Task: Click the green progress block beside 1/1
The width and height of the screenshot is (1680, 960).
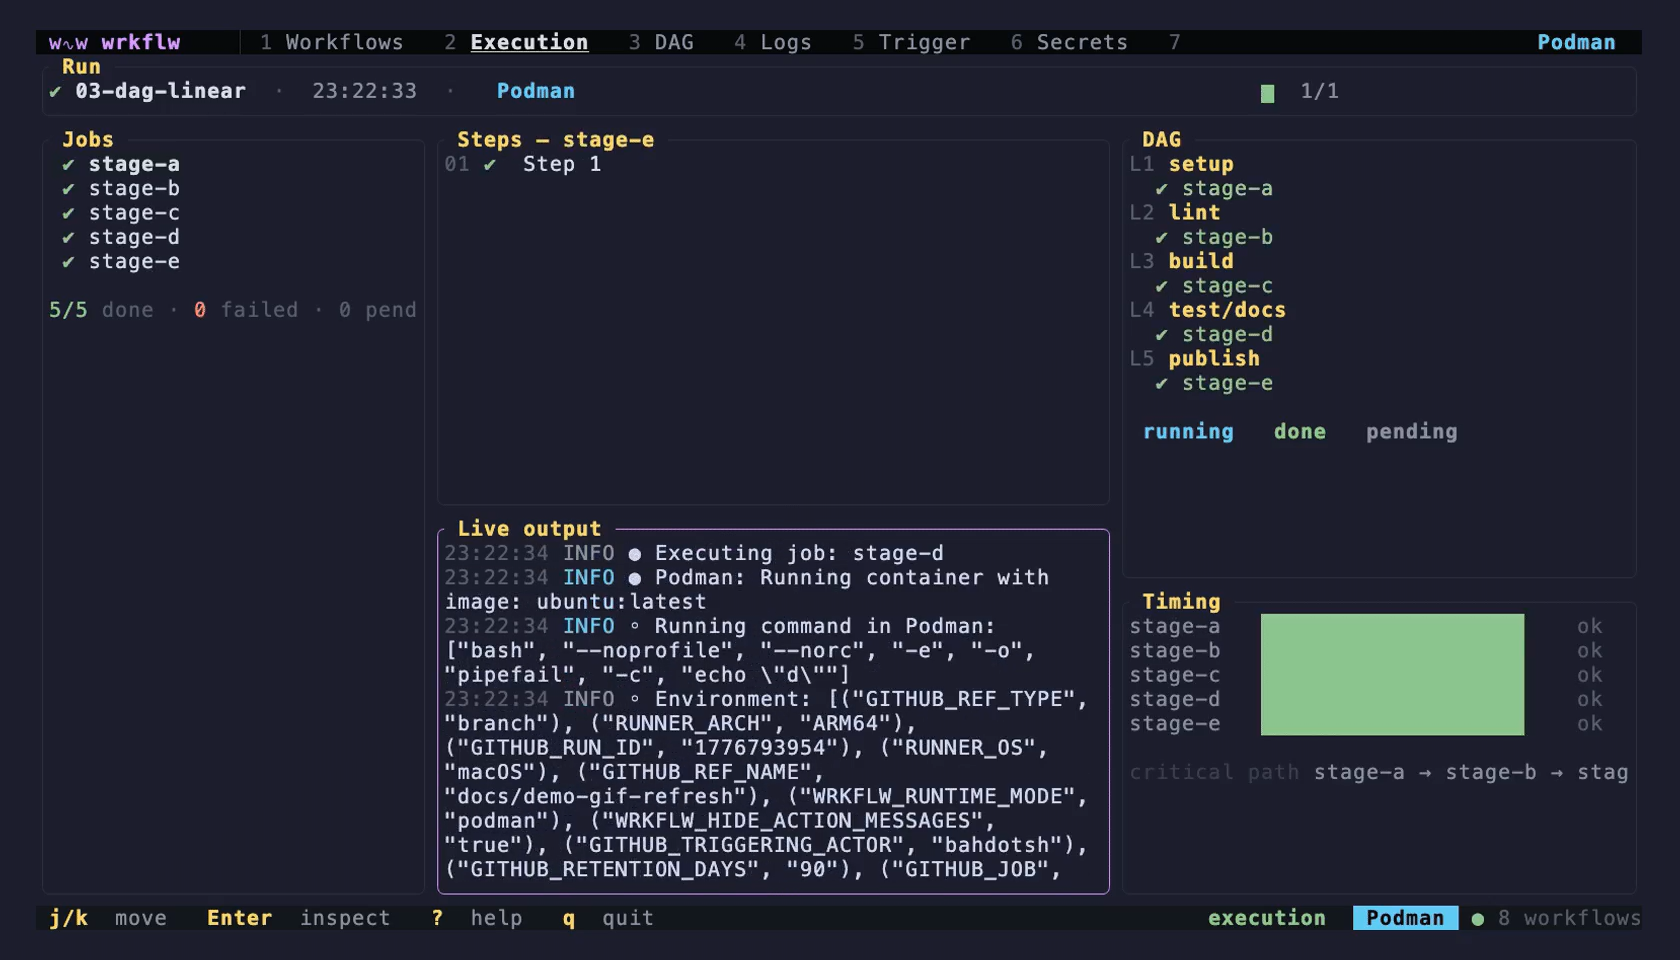Action: (1267, 93)
